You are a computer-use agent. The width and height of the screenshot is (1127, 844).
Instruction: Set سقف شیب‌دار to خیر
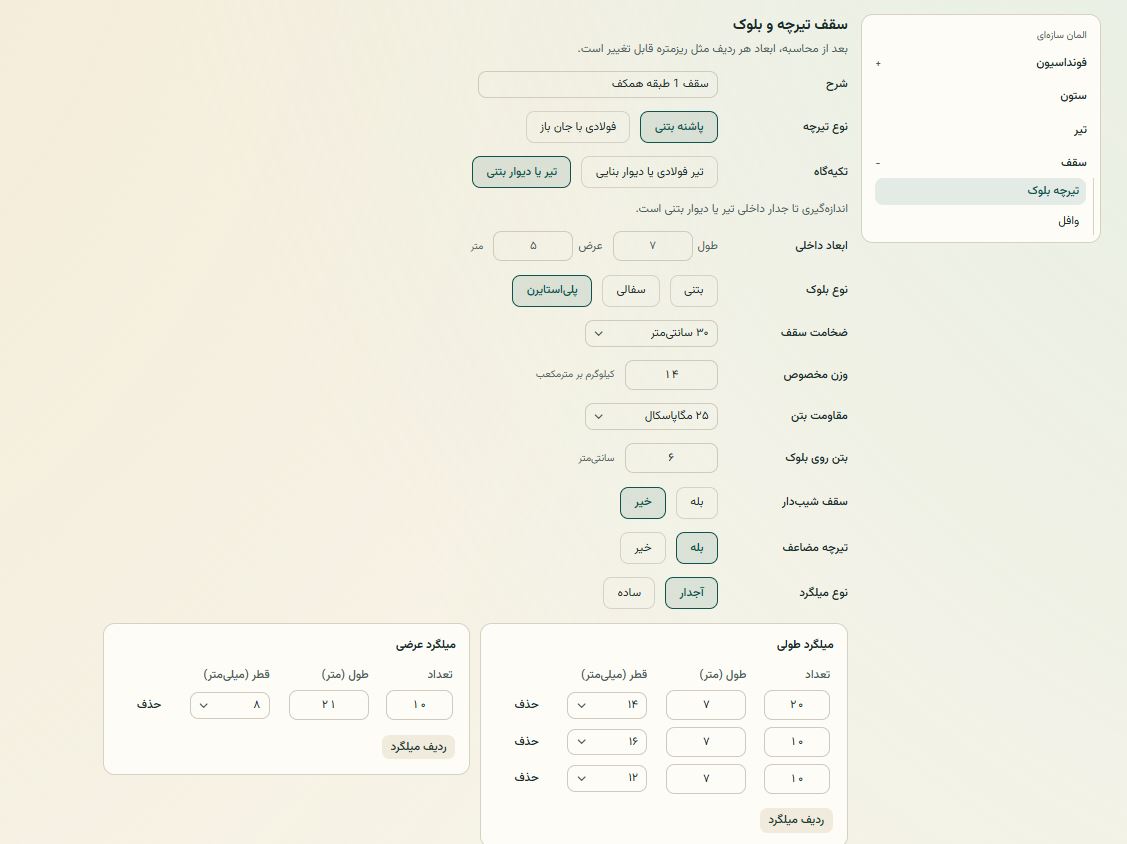643,503
